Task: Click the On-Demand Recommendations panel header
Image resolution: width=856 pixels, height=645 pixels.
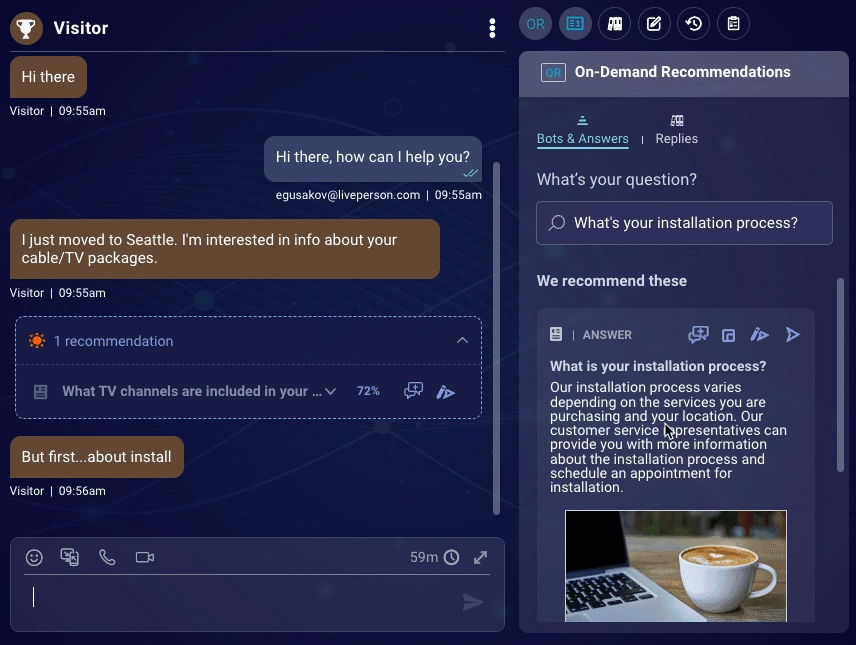Action: point(683,73)
